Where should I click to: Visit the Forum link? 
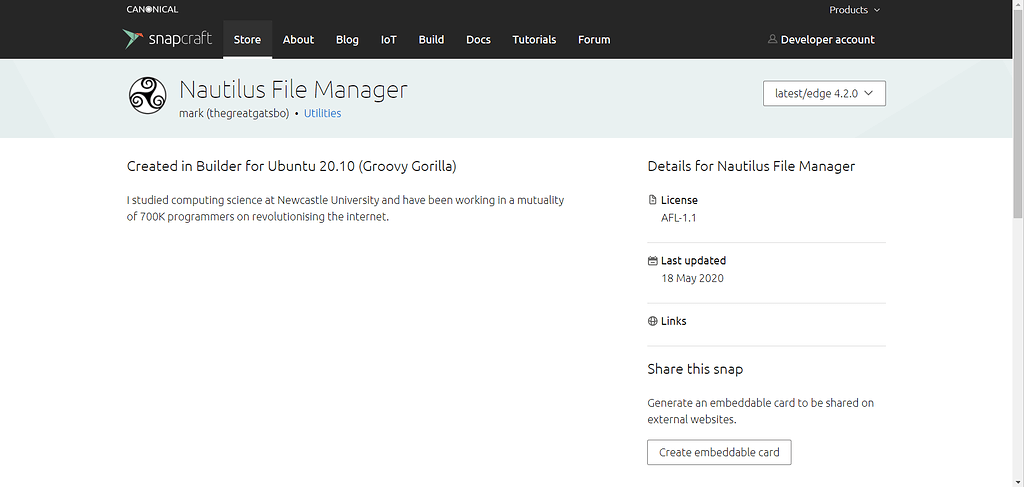pyautogui.click(x=594, y=40)
